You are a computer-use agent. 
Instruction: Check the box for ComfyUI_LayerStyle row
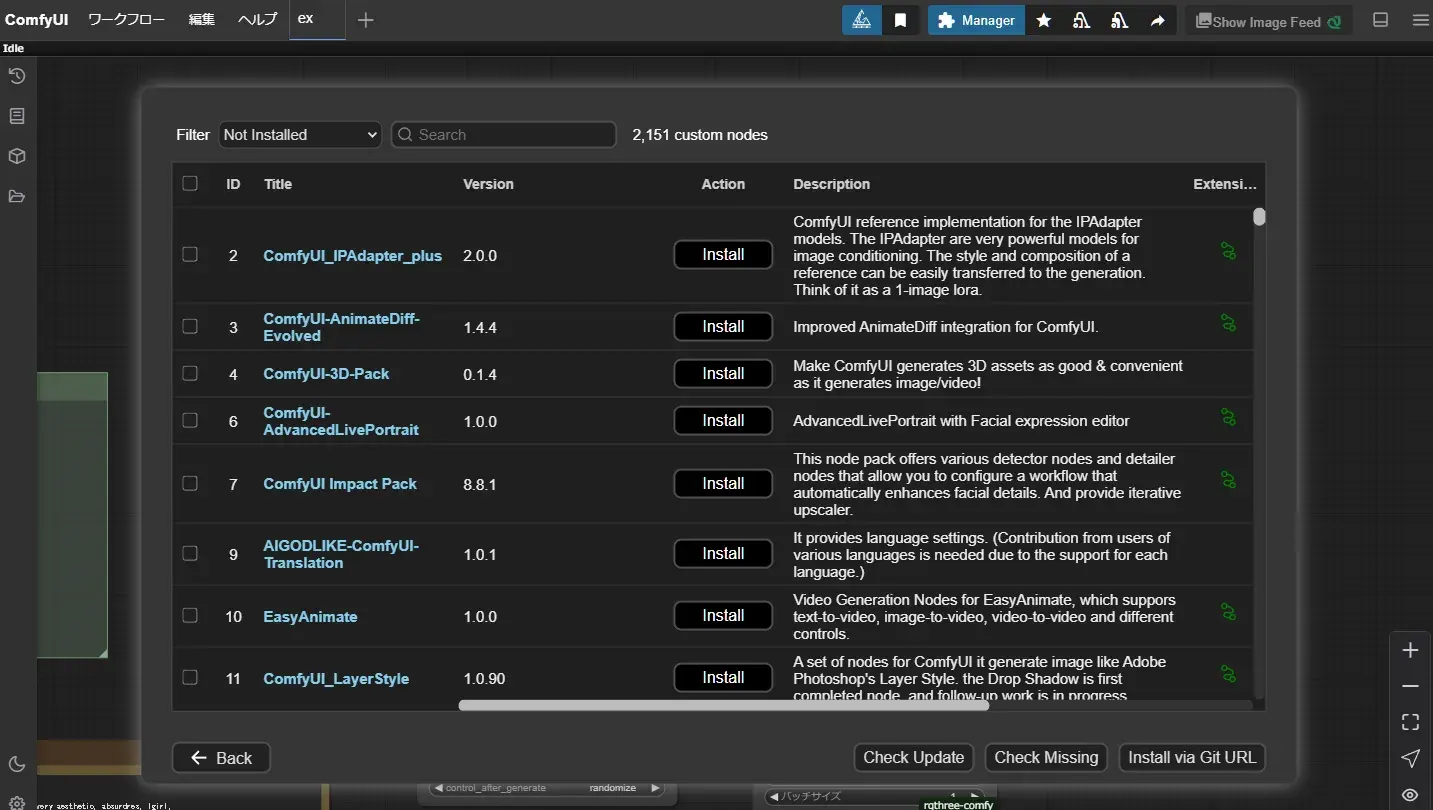point(190,677)
